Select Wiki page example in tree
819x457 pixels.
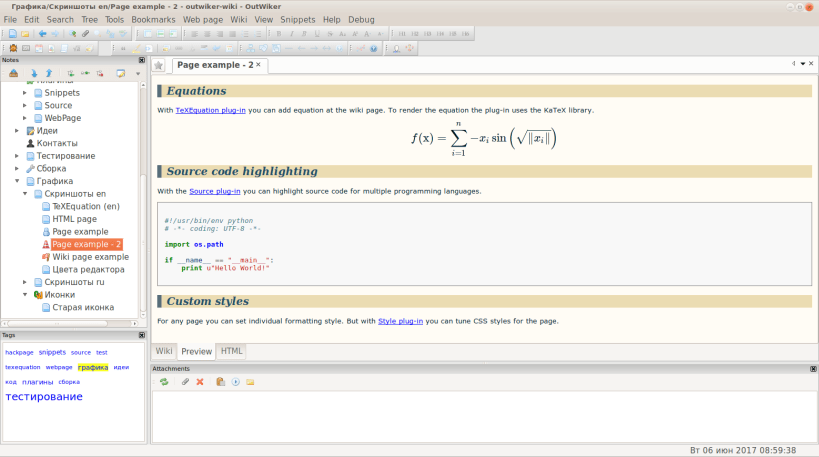pyautogui.click(x=90, y=257)
